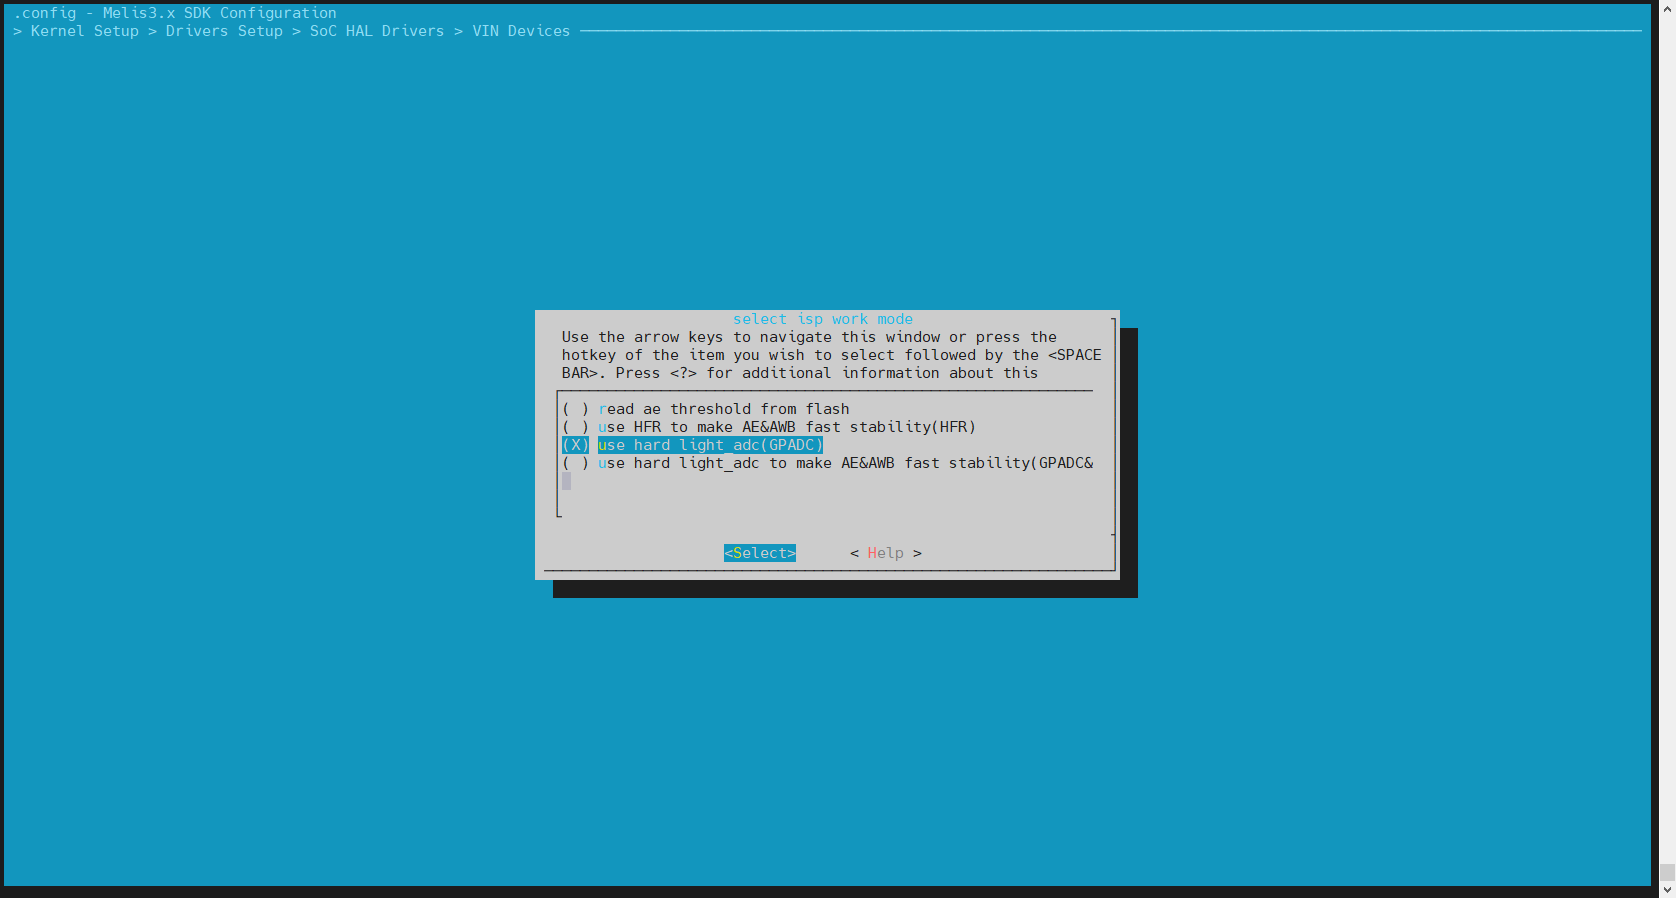The width and height of the screenshot is (1676, 898).
Task: Click the ".config - Melis3.x SDK Configuration" title
Action: point(175,13)
